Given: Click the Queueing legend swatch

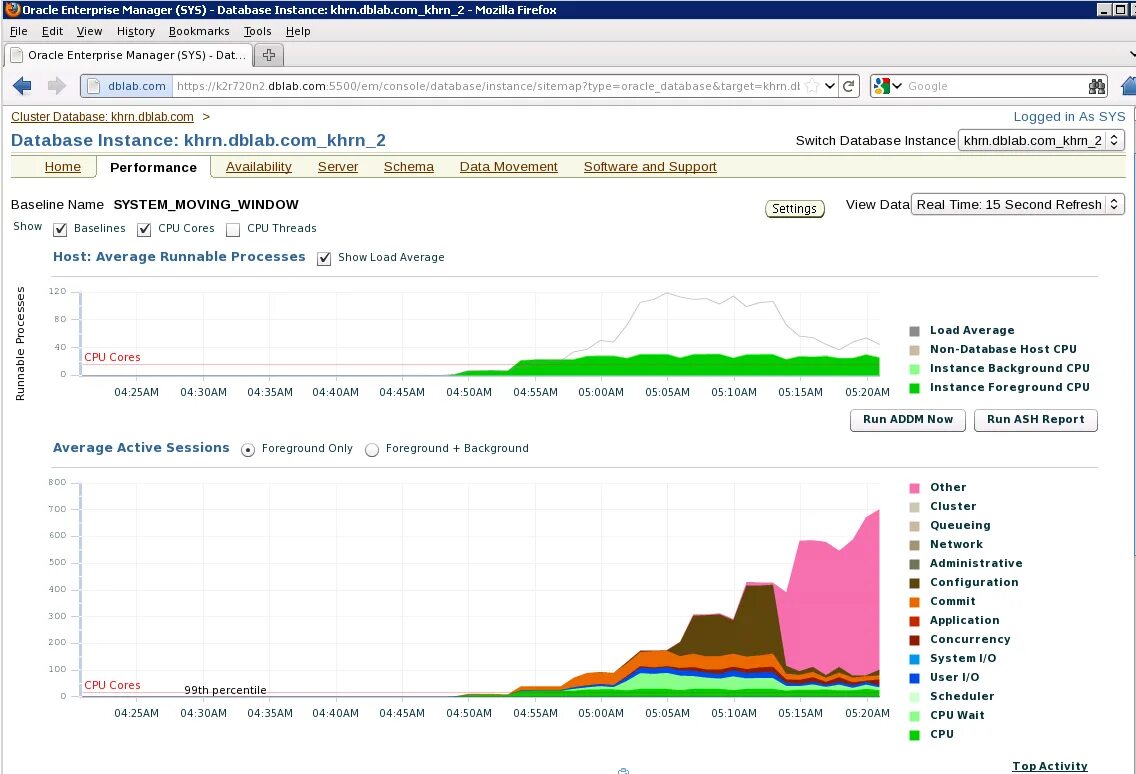Looking at the screenshot, I should click(x=914, y=525).
